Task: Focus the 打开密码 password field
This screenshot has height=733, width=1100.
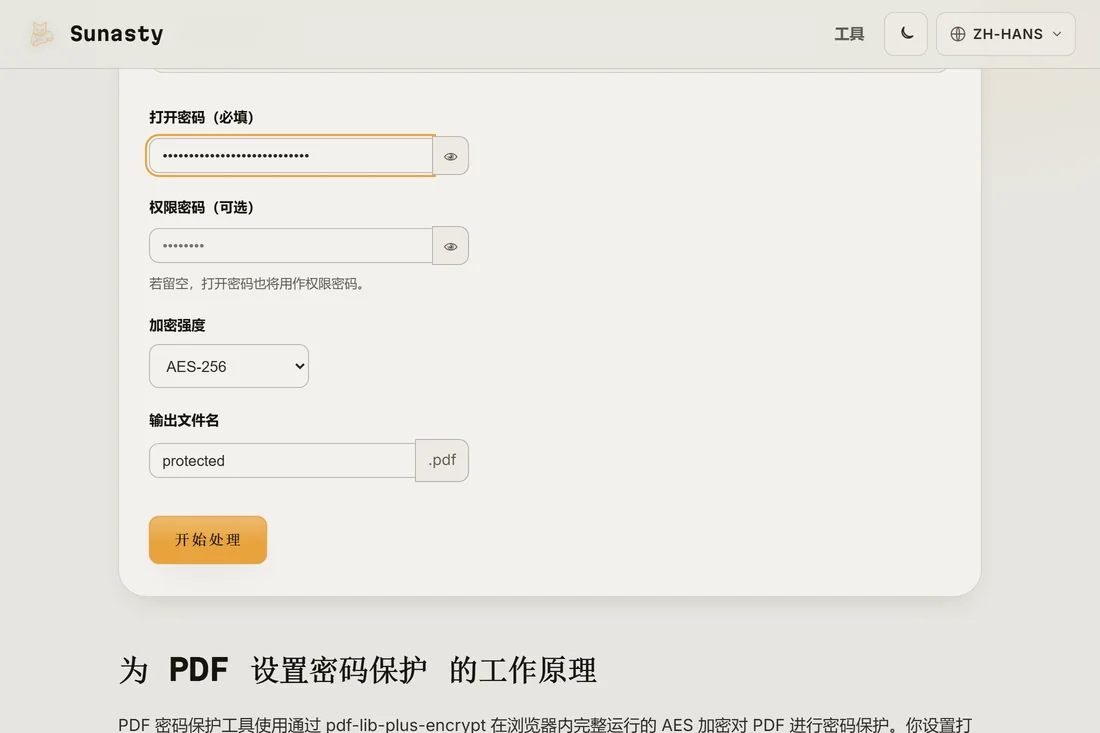Action: click(291, 156)
